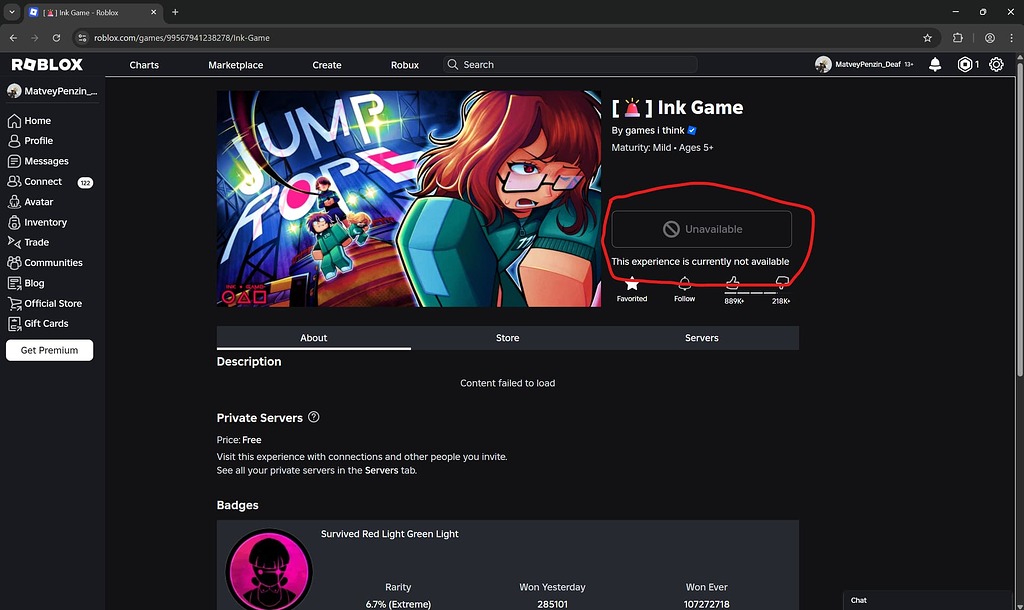Open Home from the sidebar

(x=29, y=121)
